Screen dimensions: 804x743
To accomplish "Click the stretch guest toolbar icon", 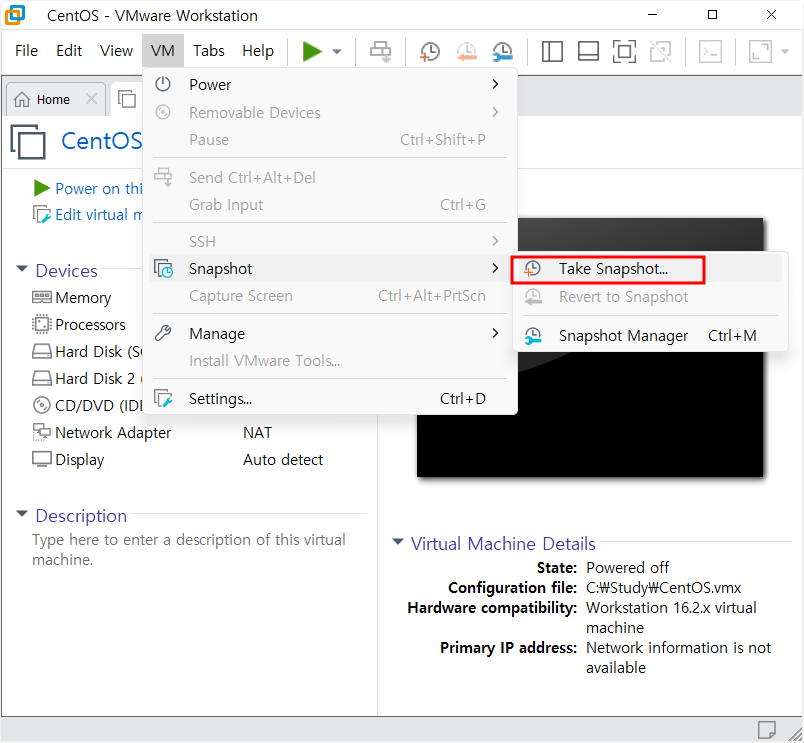I will [x=760, y=51].
